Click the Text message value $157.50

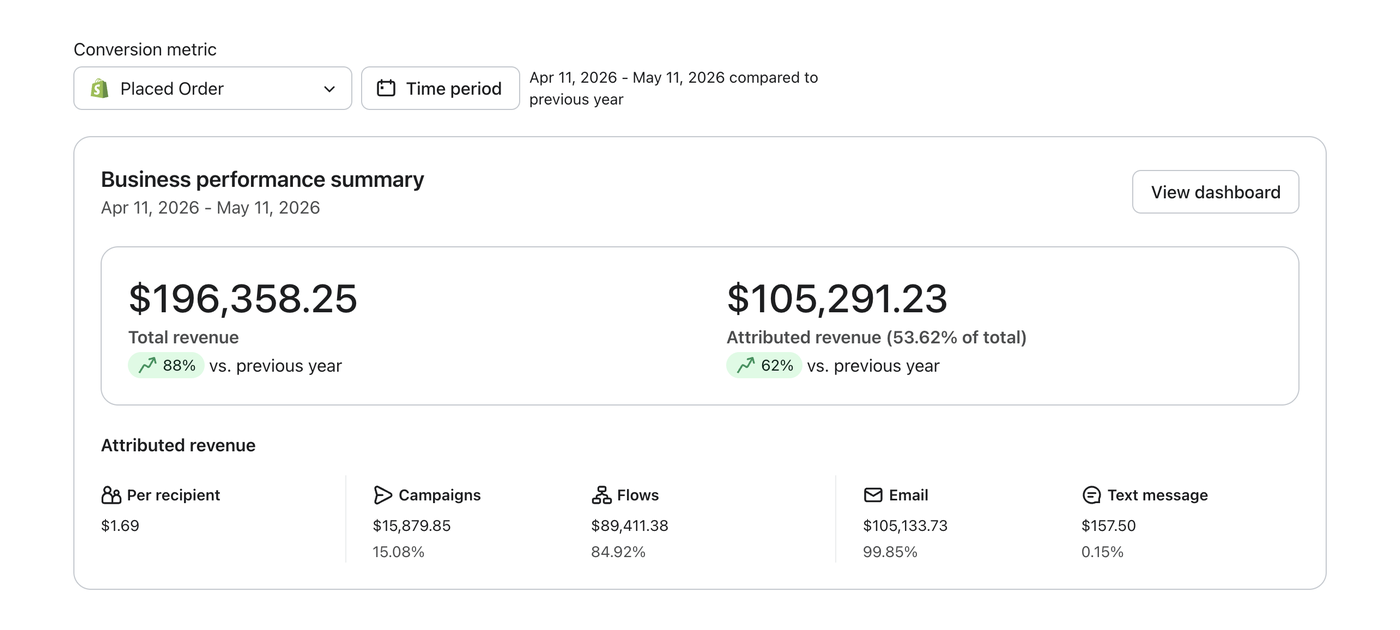tap(1108, 526)
